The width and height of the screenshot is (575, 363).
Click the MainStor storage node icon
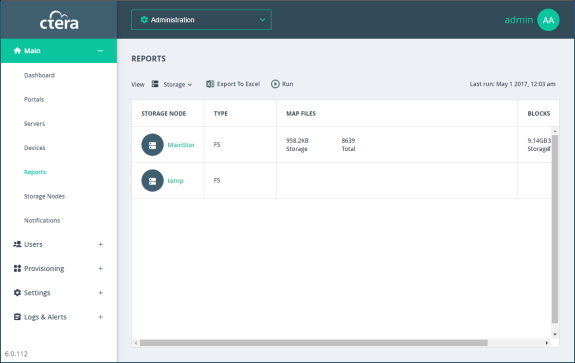[x=152, y=145]
